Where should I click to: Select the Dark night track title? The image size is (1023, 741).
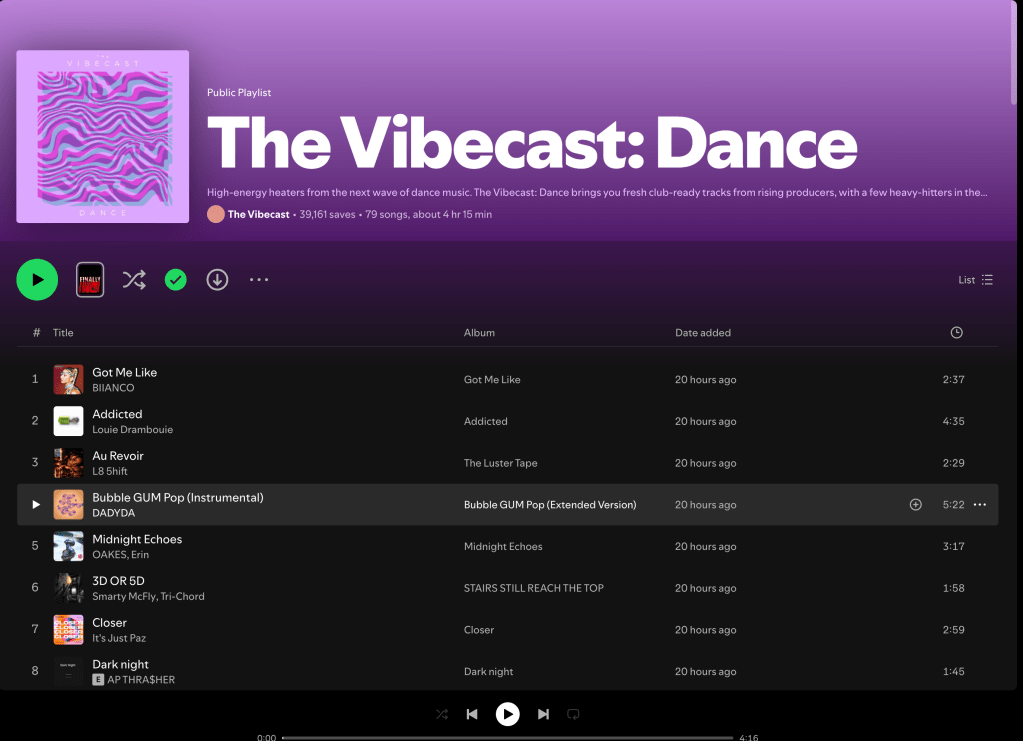pos(121,665)
